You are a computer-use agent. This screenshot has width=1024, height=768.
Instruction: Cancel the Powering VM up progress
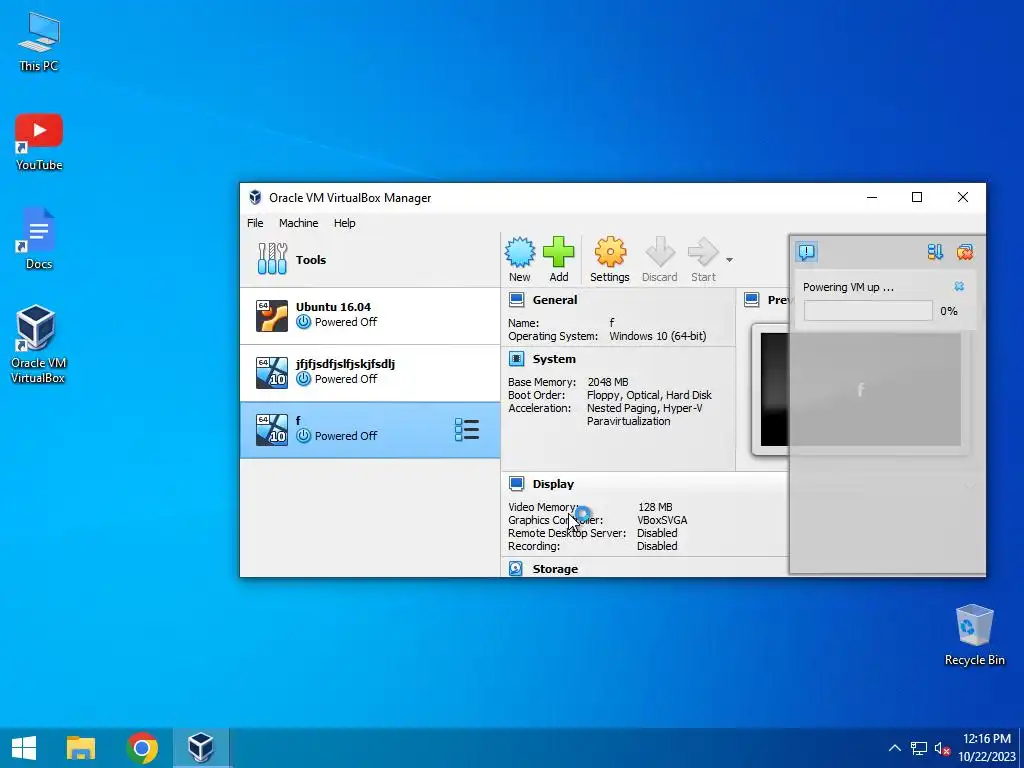coord(959,287)
